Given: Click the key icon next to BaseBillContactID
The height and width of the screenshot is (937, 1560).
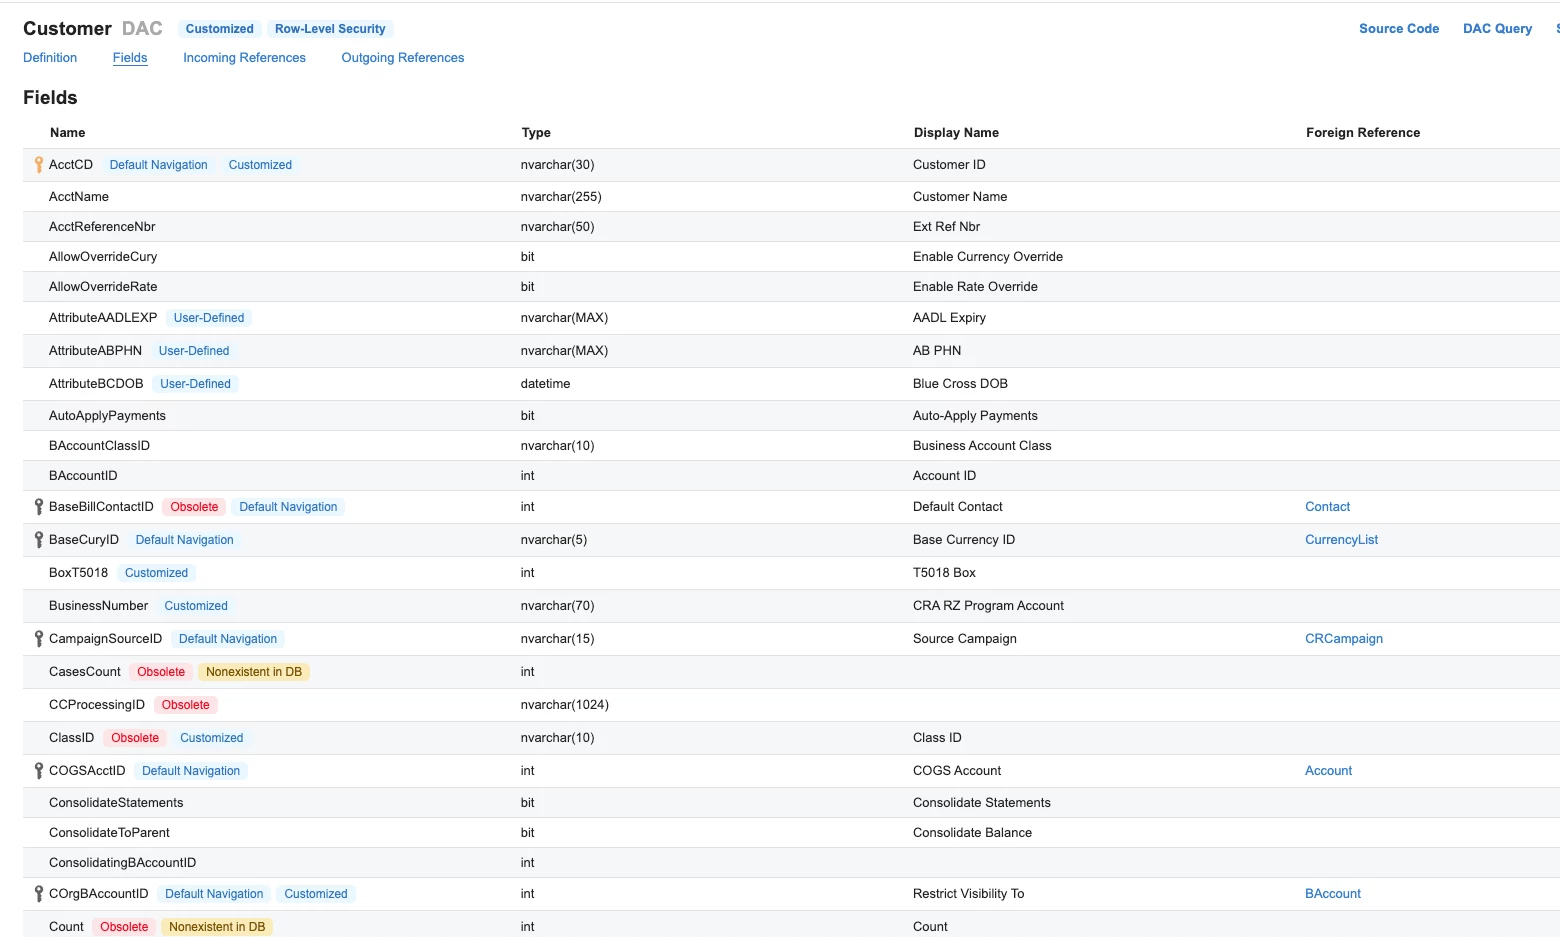Looking at the screenshot, I should click(x=39, y=507).
